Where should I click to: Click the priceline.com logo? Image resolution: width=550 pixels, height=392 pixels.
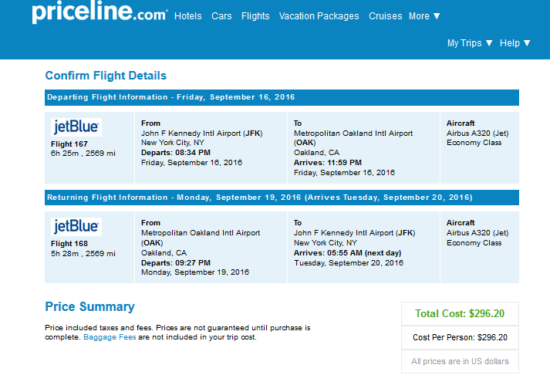pos(100,12)
